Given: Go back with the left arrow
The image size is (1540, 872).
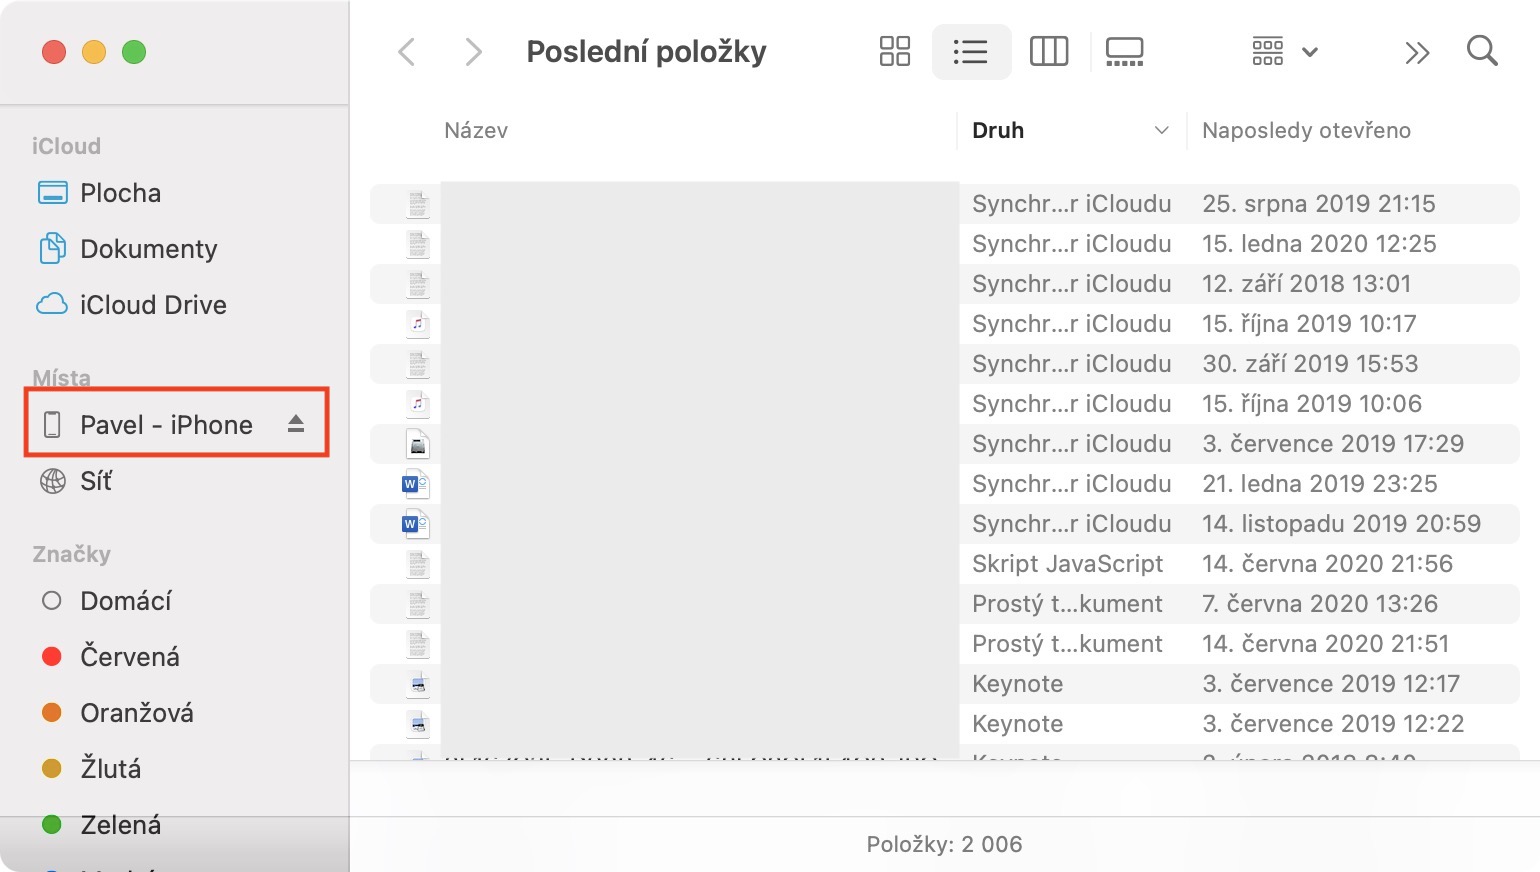Looking at the screenshot, I should click(407, 52).
